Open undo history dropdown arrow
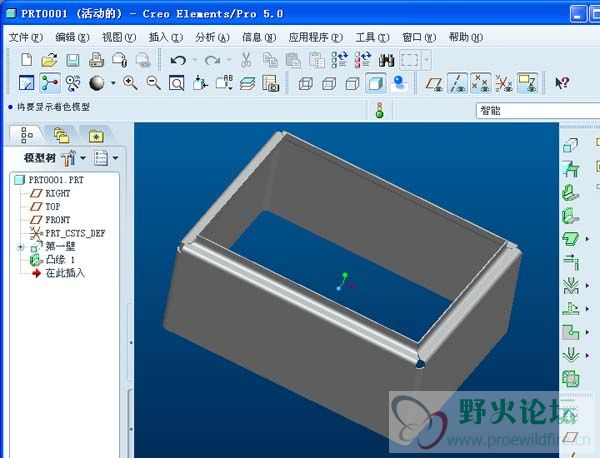 tap(195, 60)
